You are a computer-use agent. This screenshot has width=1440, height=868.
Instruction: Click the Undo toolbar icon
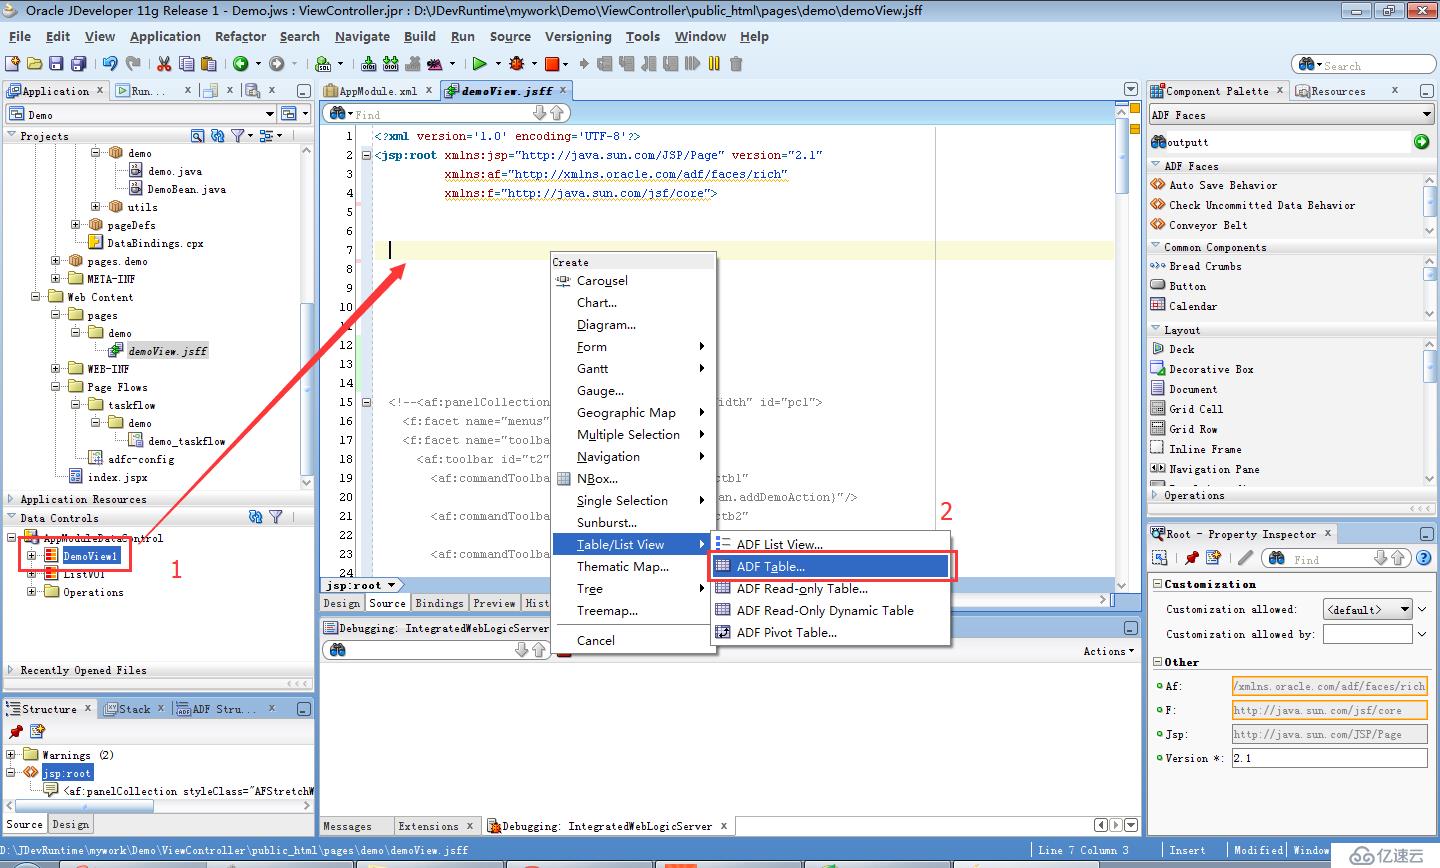tap(109, 64)
